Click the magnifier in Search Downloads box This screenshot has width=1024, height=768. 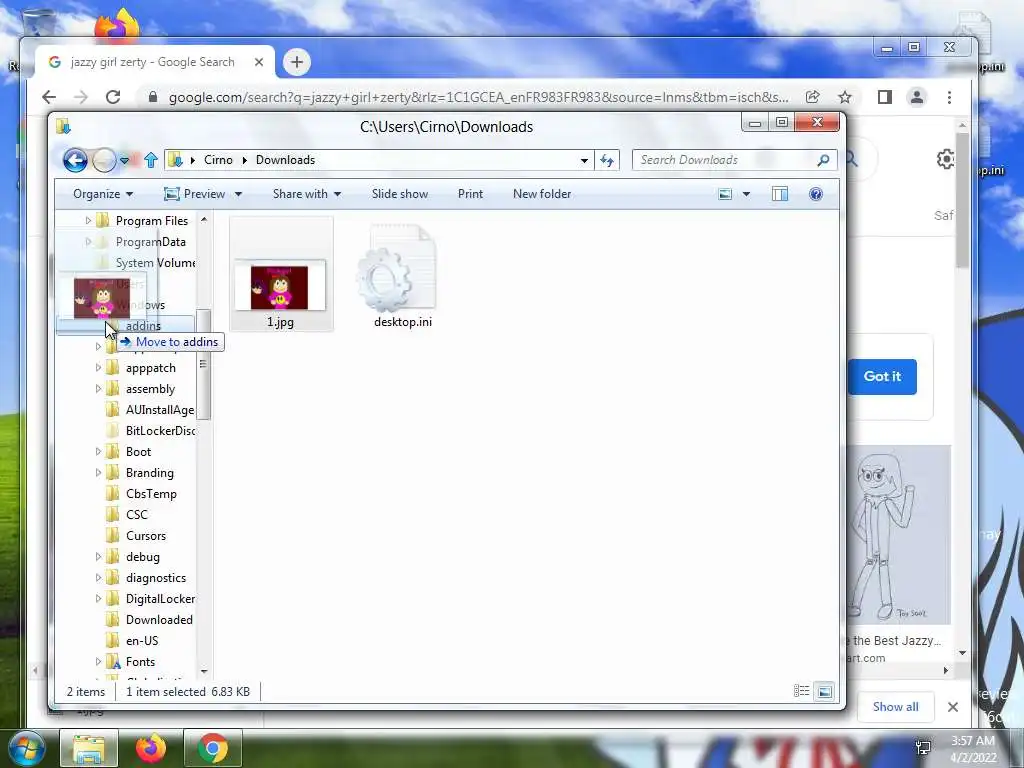coord(824,160)
